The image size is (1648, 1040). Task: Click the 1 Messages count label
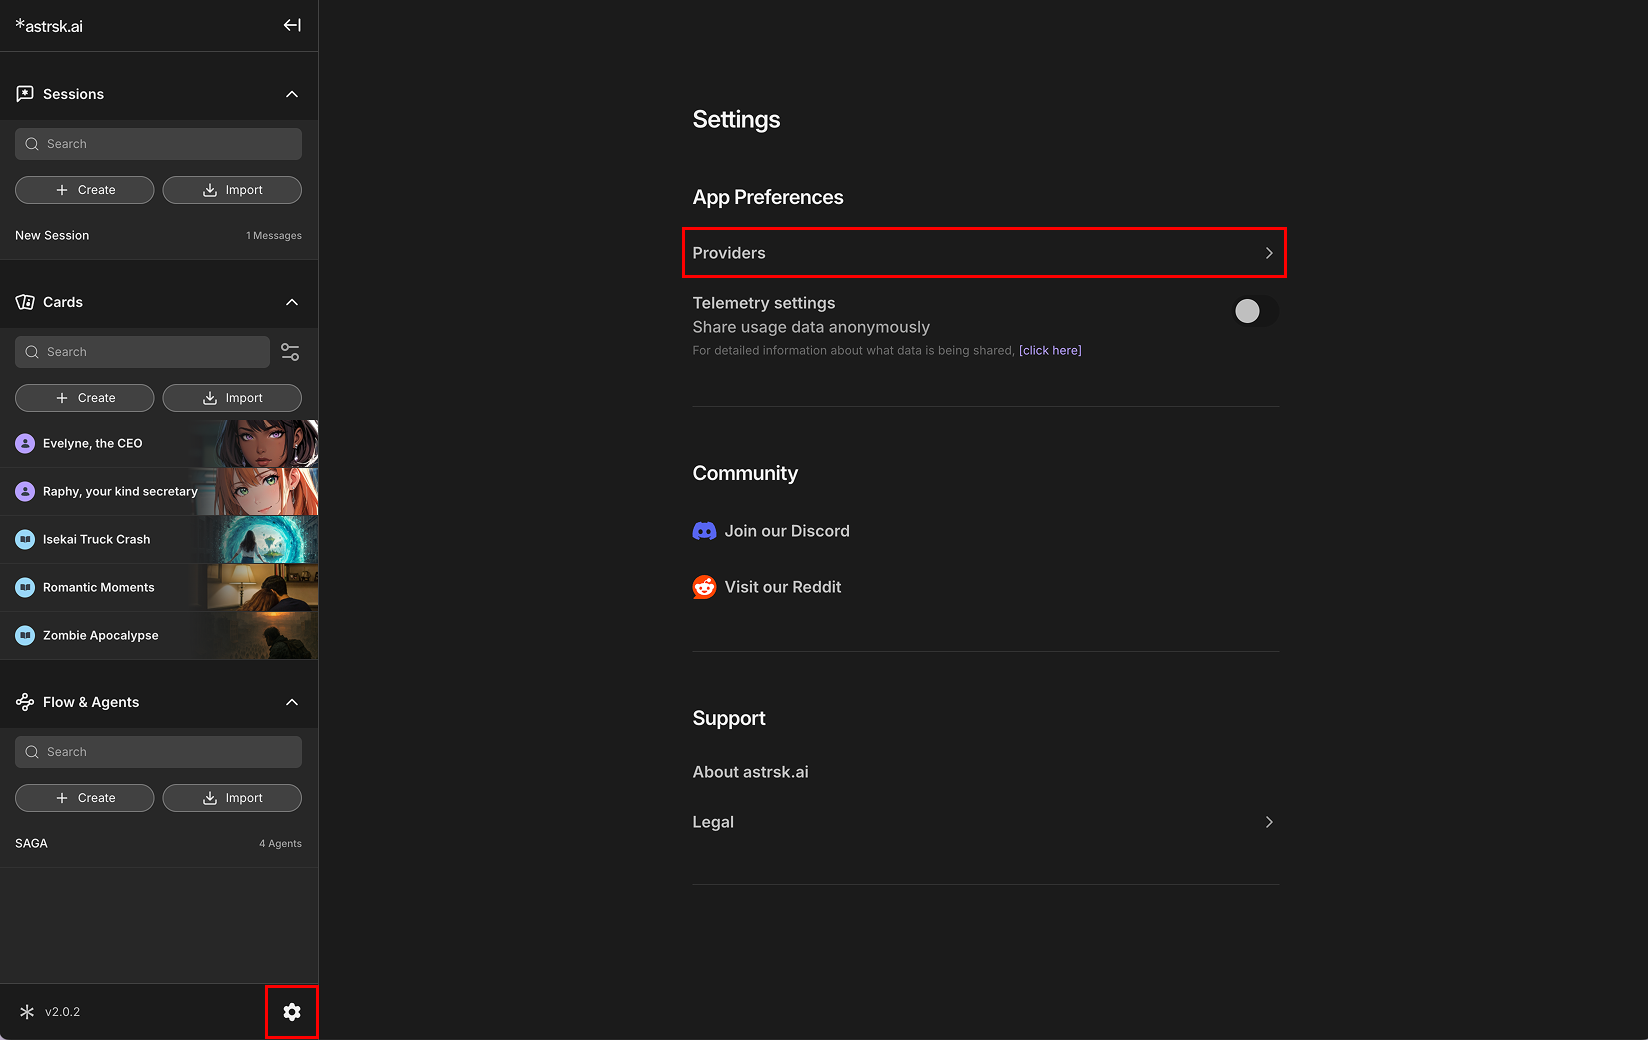pyautogui.click(x=274, y=235)
